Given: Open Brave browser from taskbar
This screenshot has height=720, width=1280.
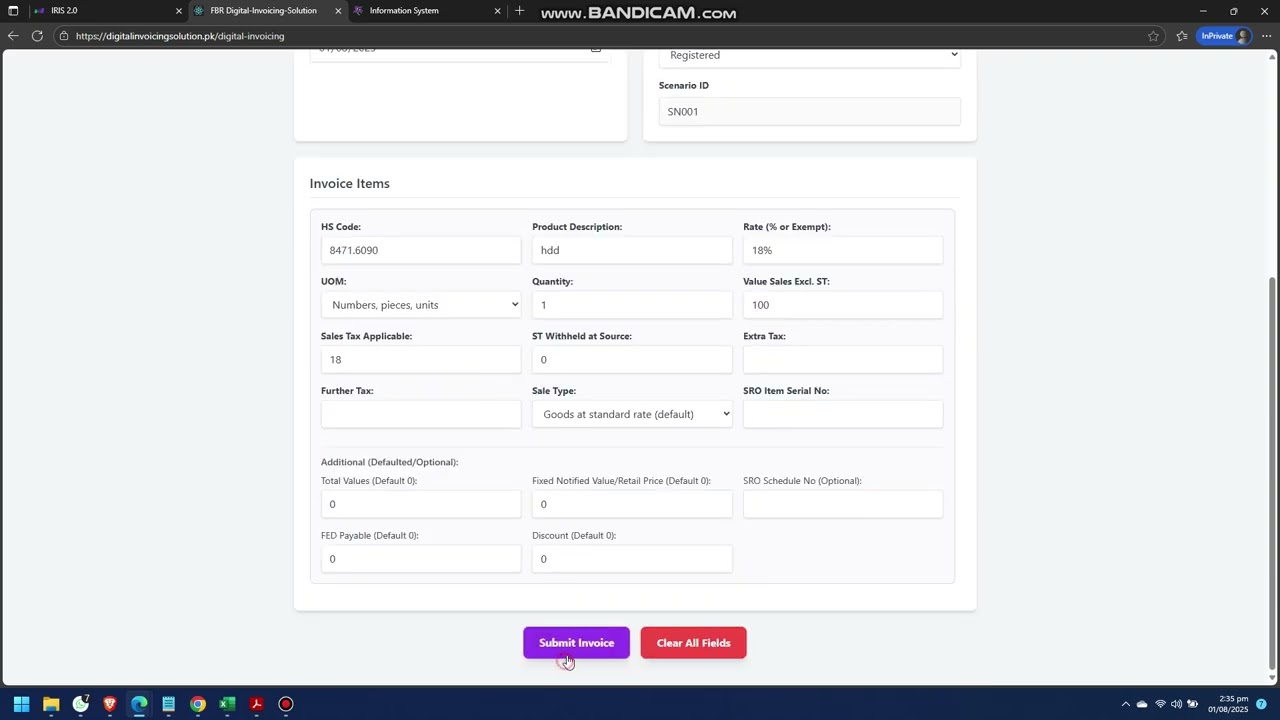Looking at the screenshot, I should pos(110,704).
